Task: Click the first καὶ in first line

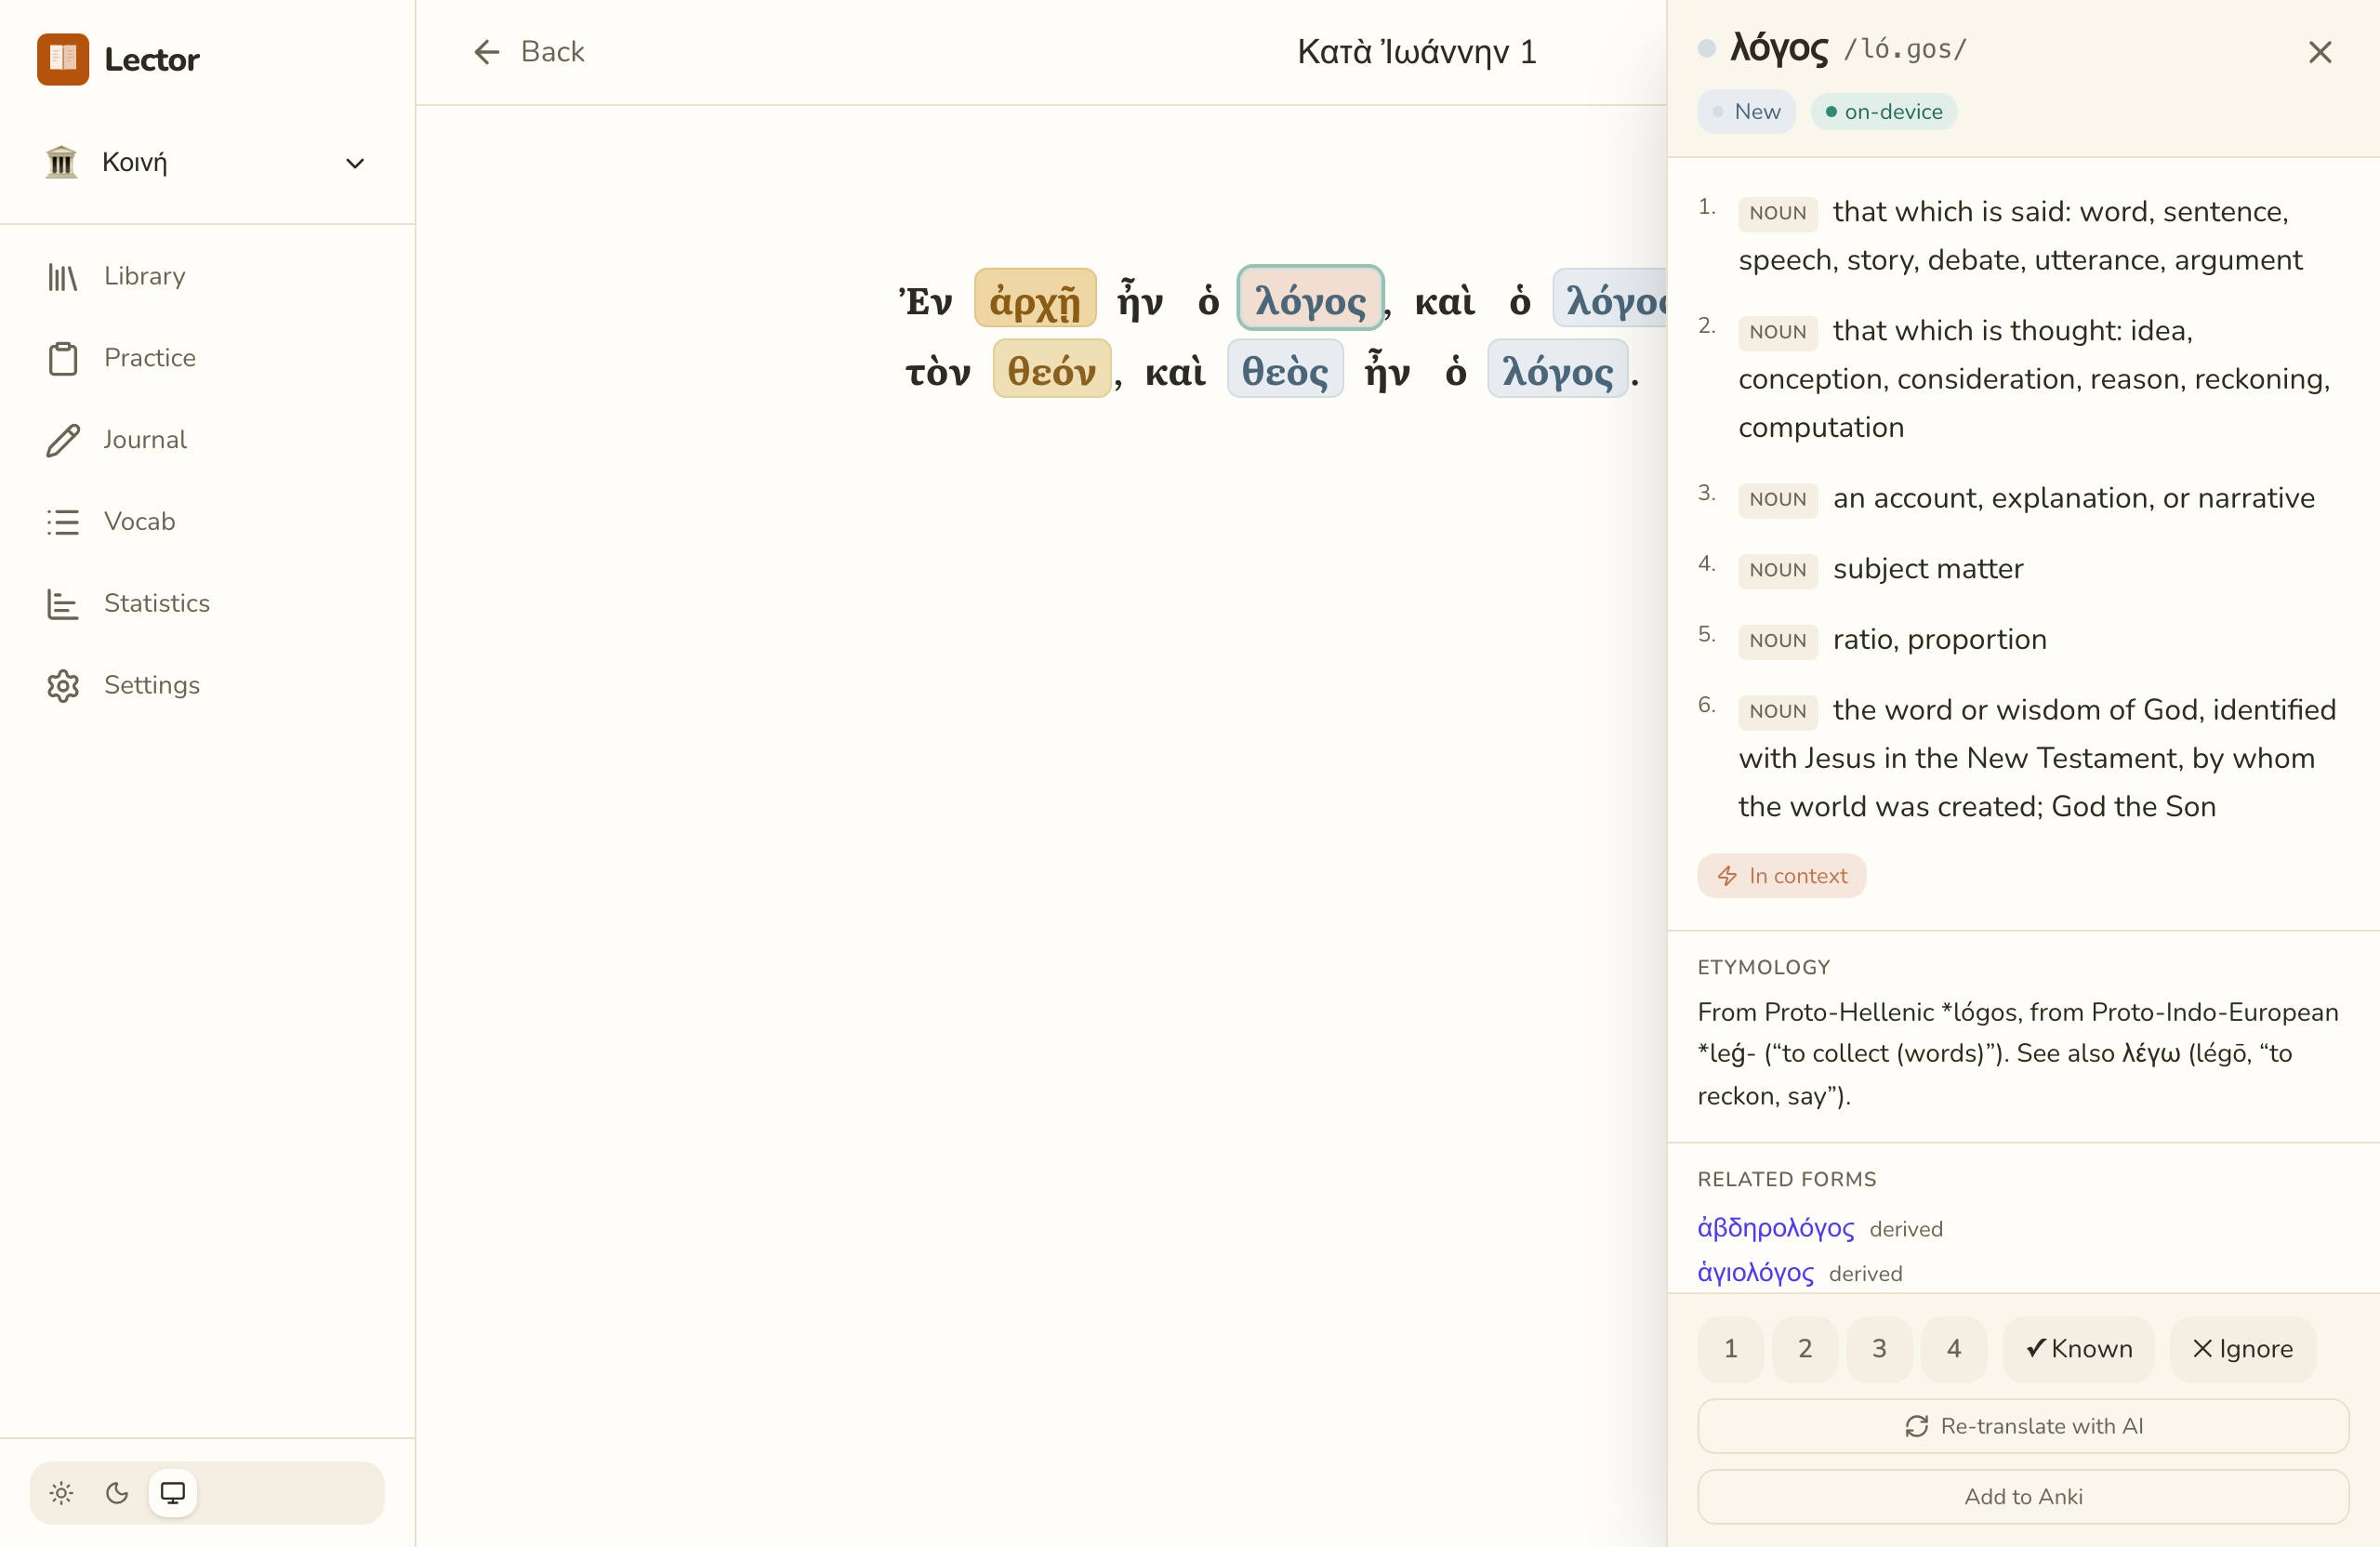Action: point(1444,300)
